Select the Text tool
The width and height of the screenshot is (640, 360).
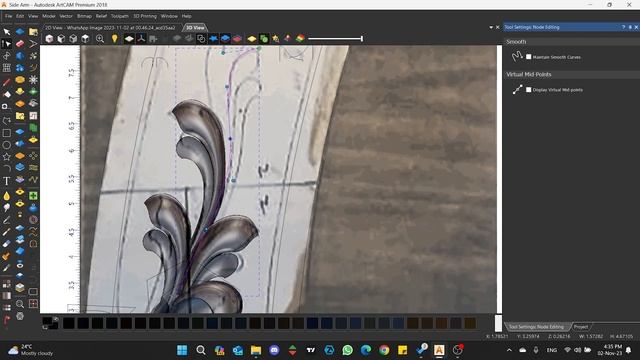click(7, 181)
